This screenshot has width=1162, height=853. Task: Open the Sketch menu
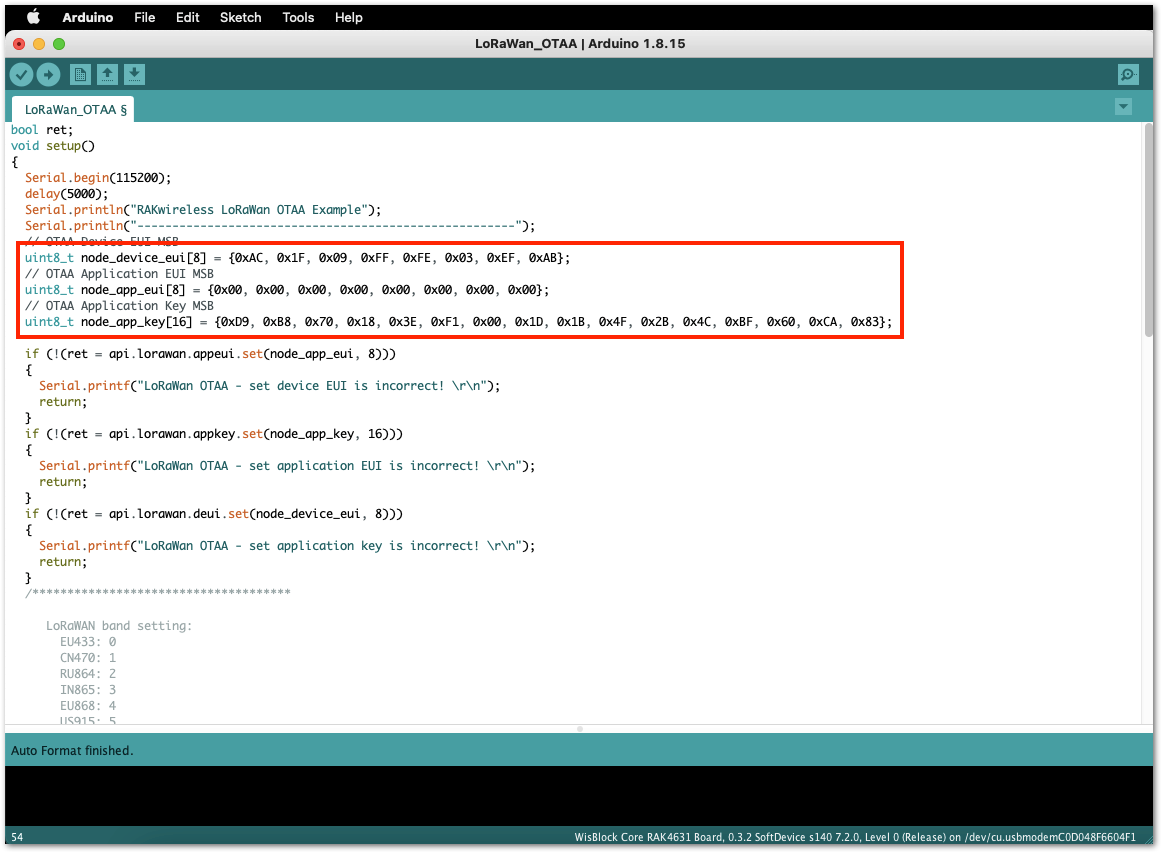coord(241,17)
